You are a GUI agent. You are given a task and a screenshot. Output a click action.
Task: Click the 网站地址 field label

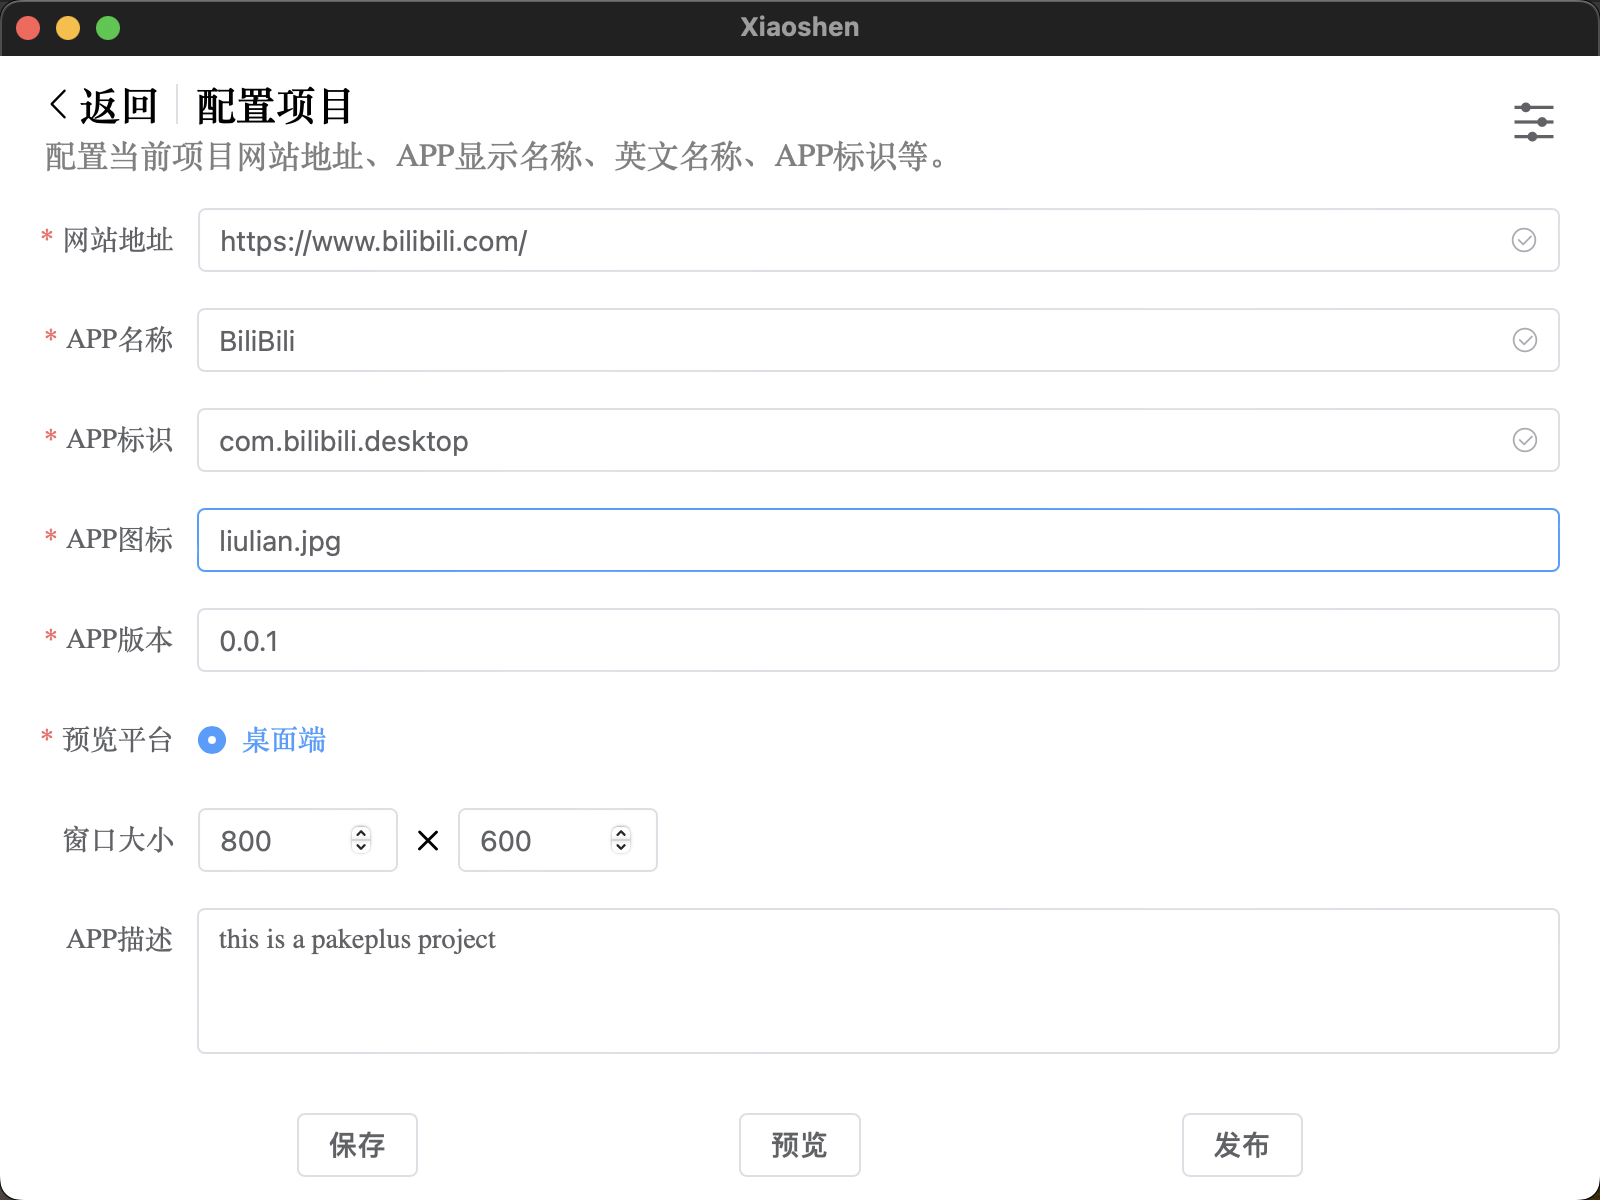(x=118, y=240)
